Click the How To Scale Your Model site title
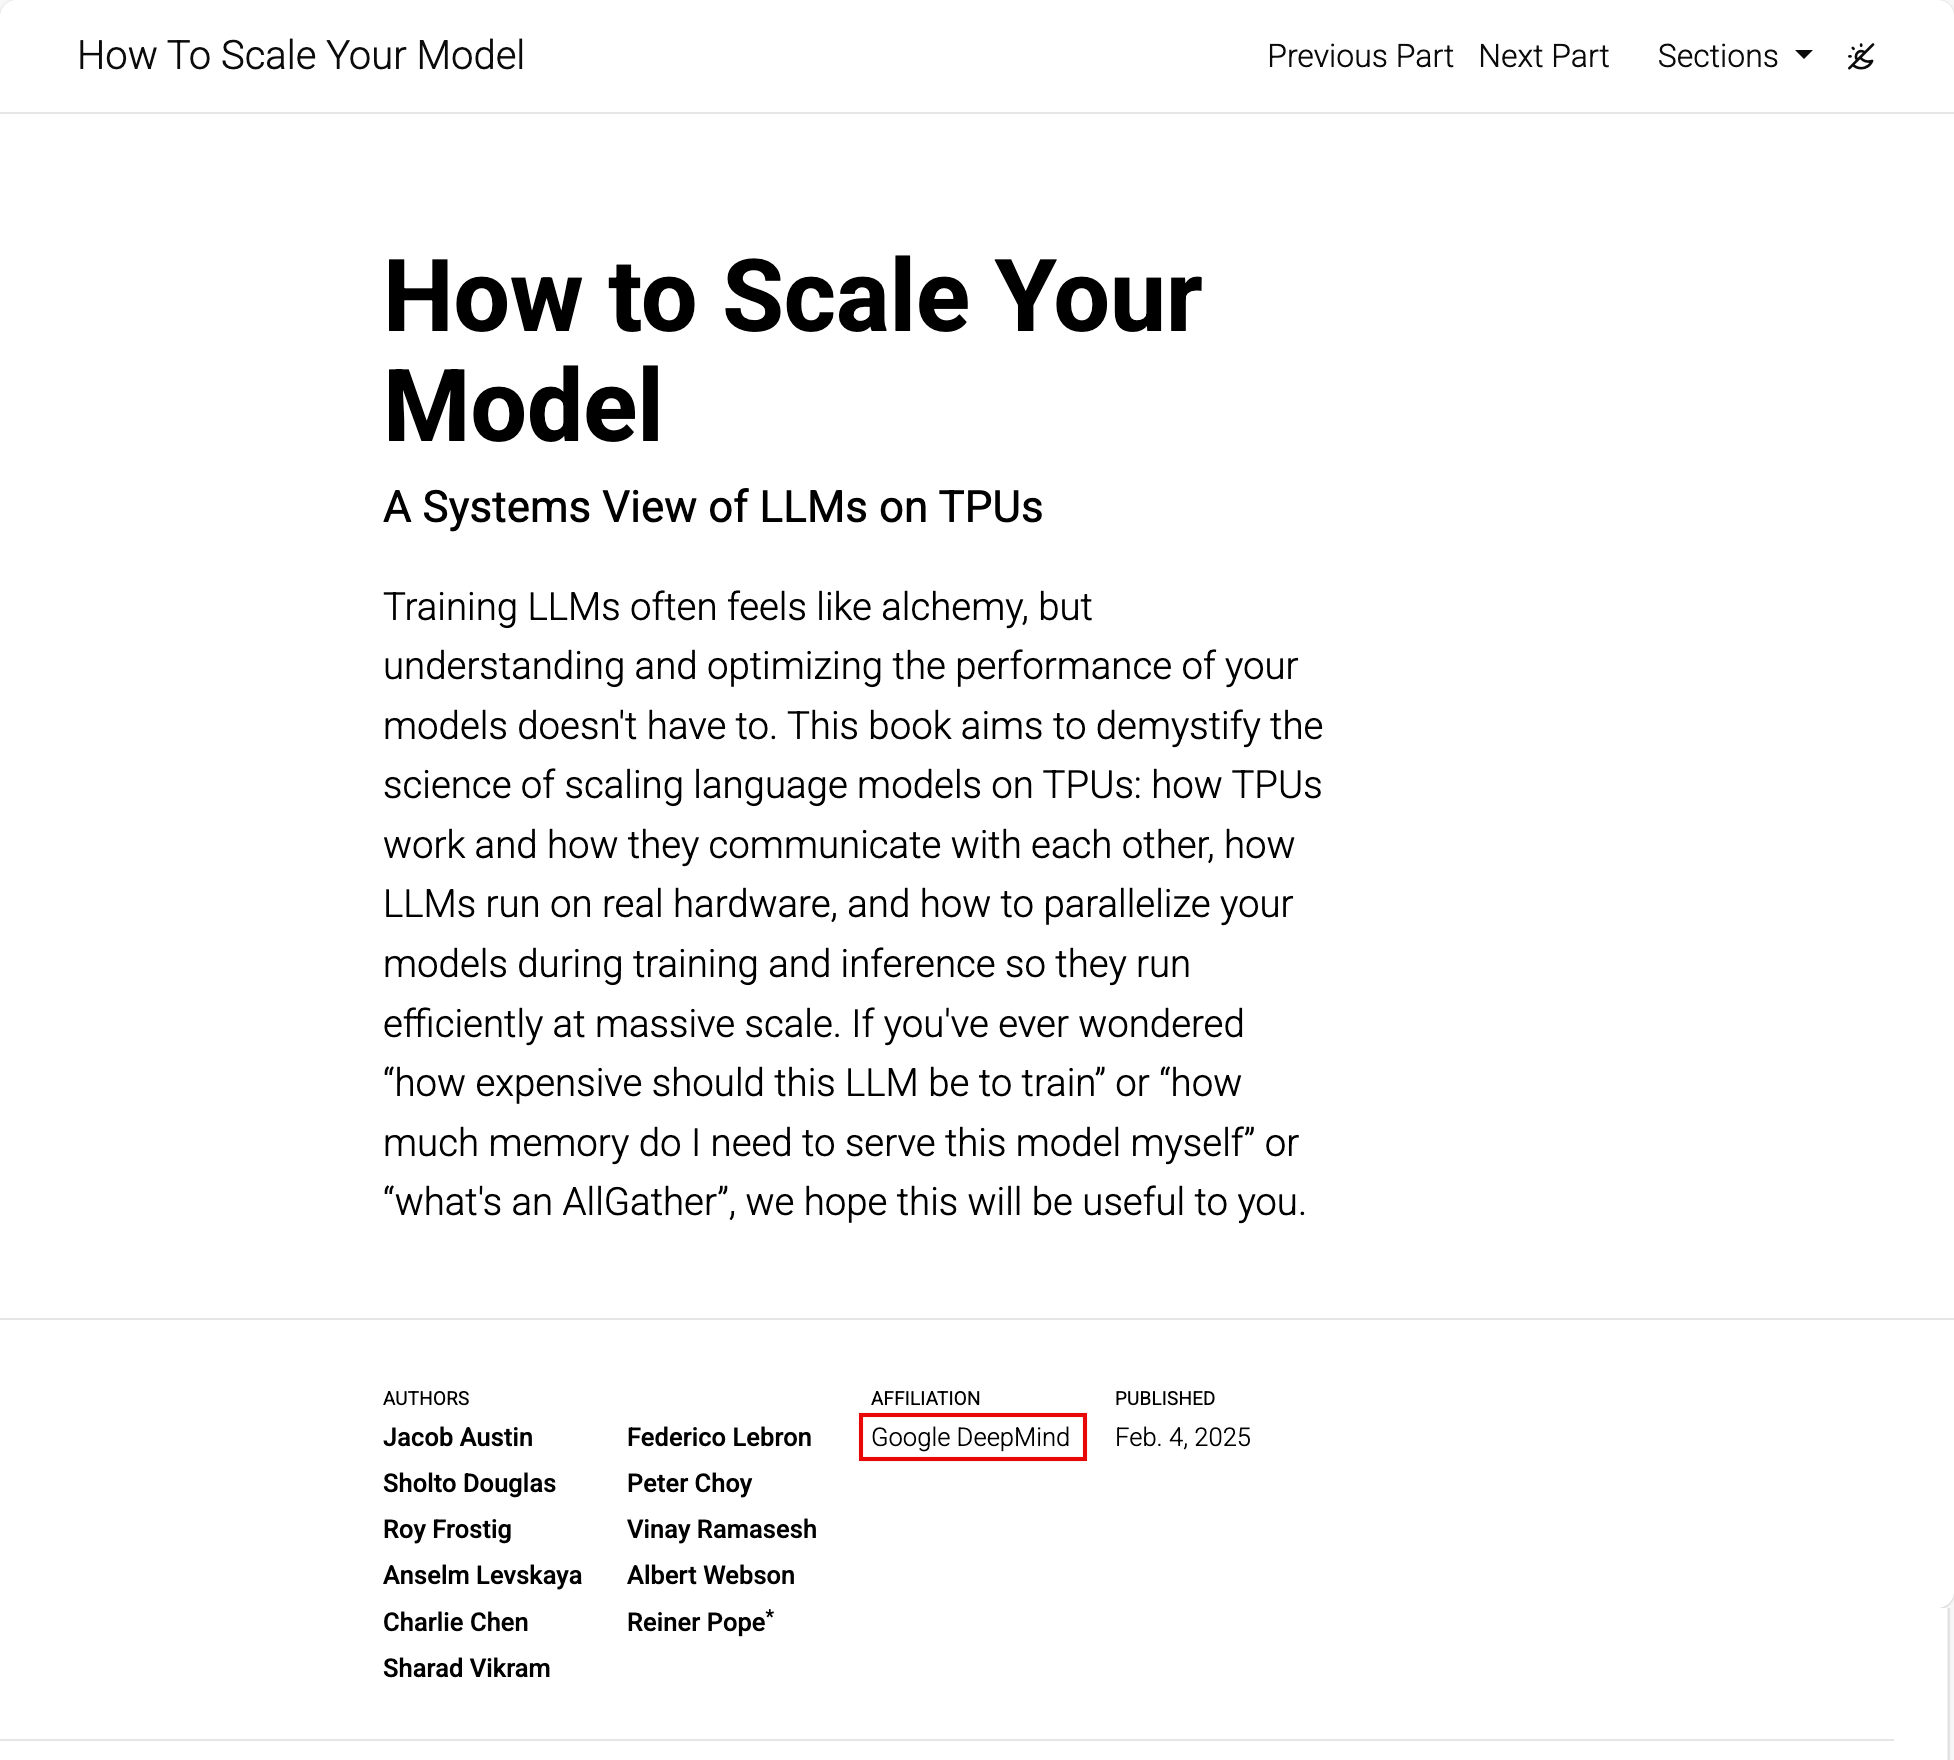1954x1760 pixels. tap(301, 56)
